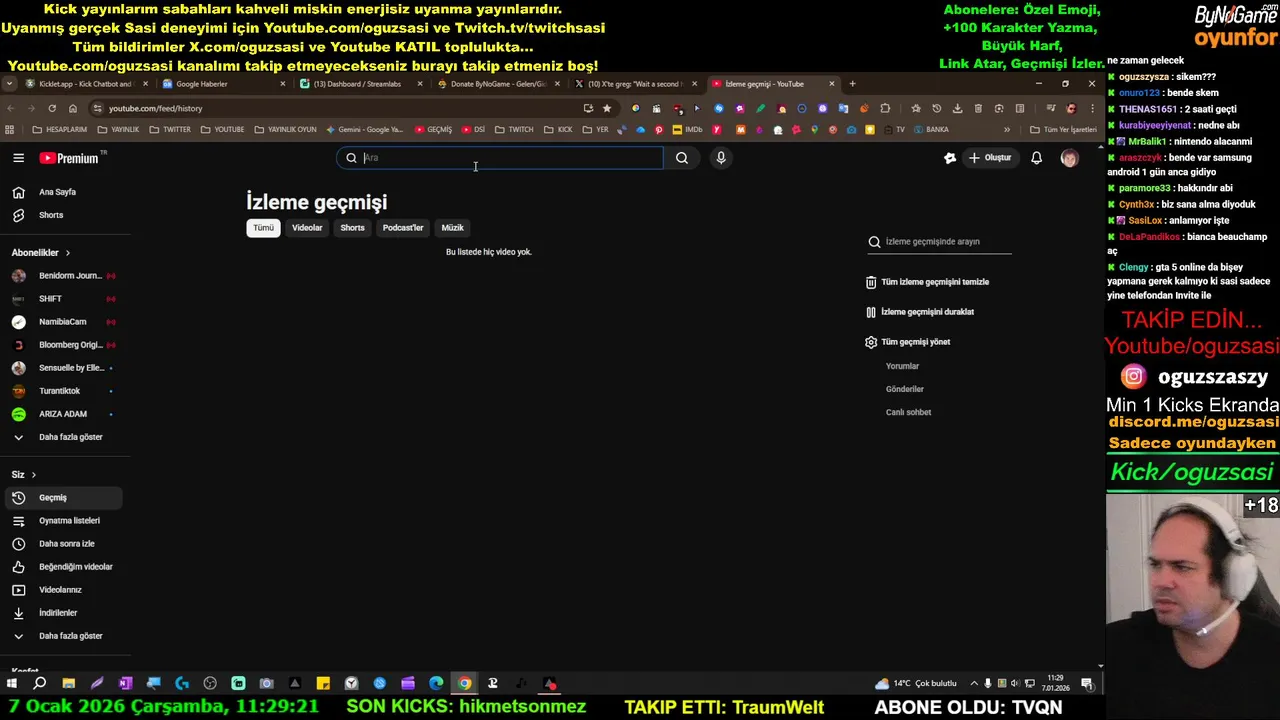This screenshot has width=1280, height=720.
Task: Click the Oluştur create button
Action: point(990,158)
